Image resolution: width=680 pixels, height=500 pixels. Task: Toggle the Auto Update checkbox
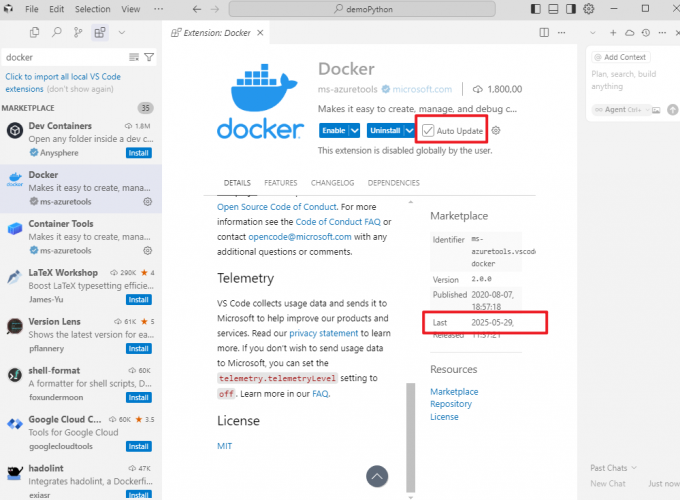click(428, 131)
